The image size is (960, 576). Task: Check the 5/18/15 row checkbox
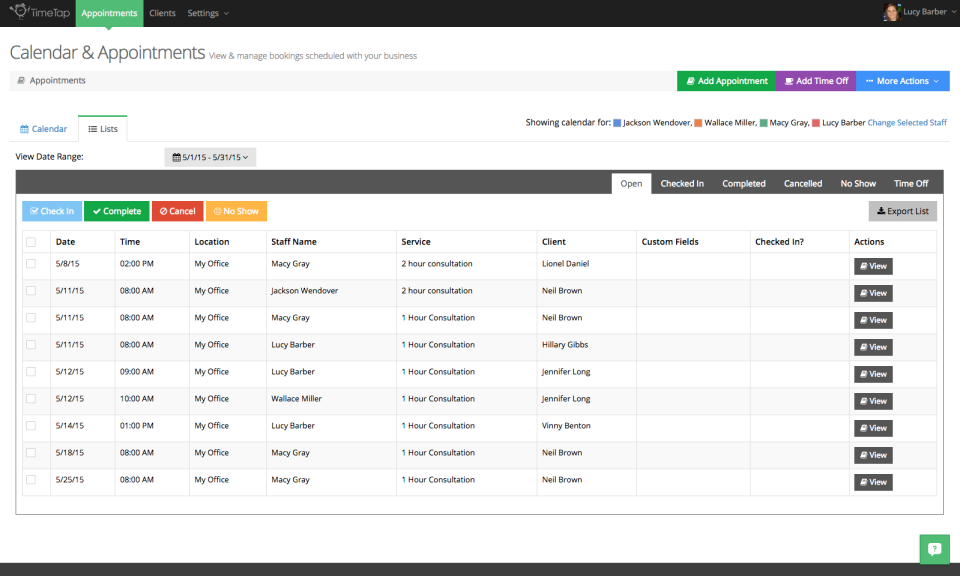[31, 452]
